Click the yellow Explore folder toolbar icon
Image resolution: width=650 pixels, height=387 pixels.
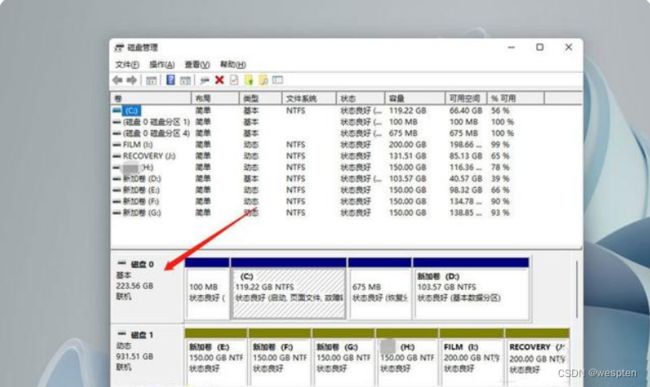tap(263, 80)
